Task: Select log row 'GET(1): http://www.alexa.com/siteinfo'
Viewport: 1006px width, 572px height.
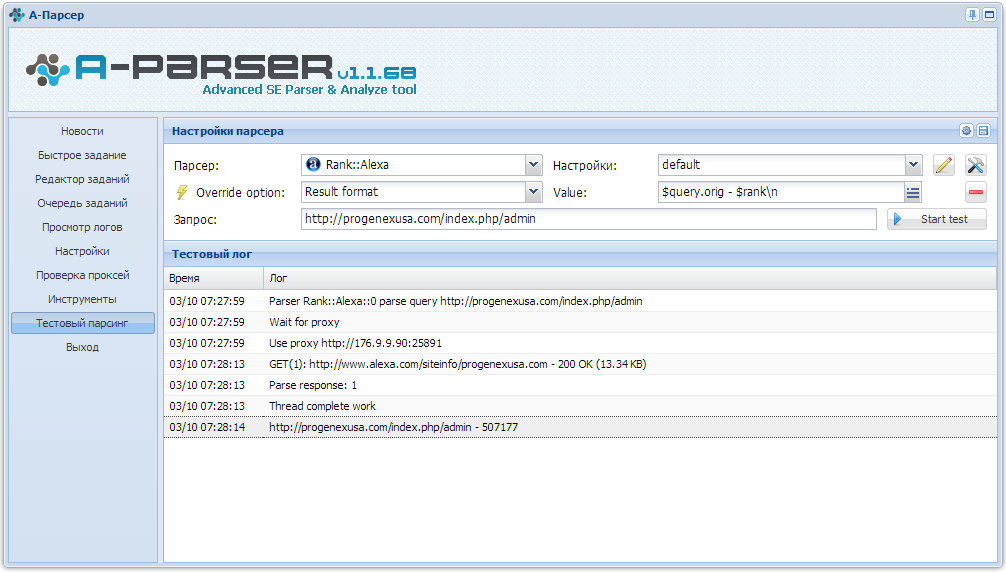Action: (x=581, y=364)
